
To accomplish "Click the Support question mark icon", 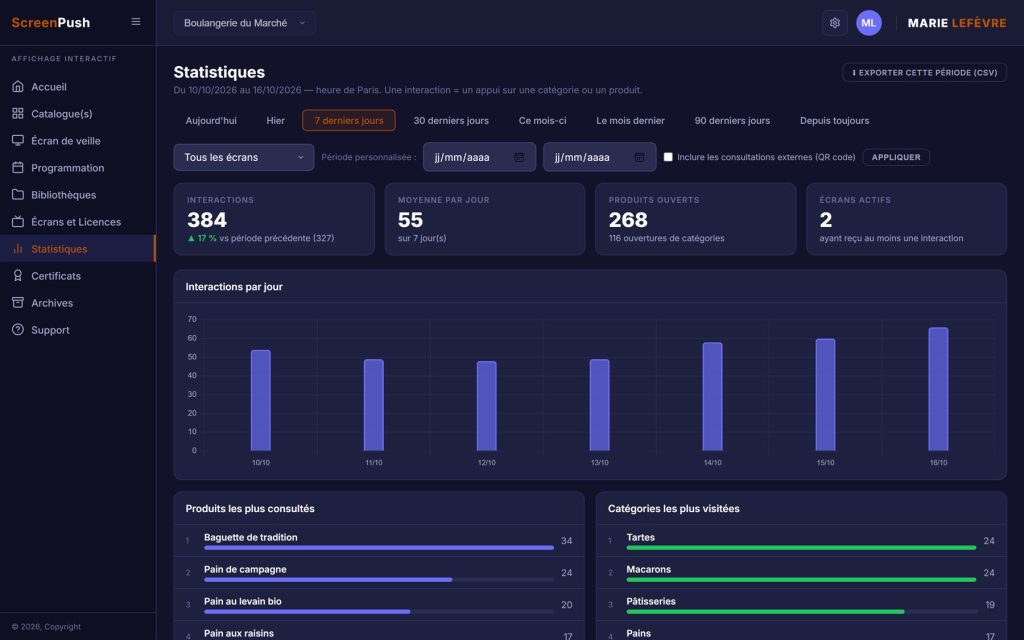I will (18, 330).
